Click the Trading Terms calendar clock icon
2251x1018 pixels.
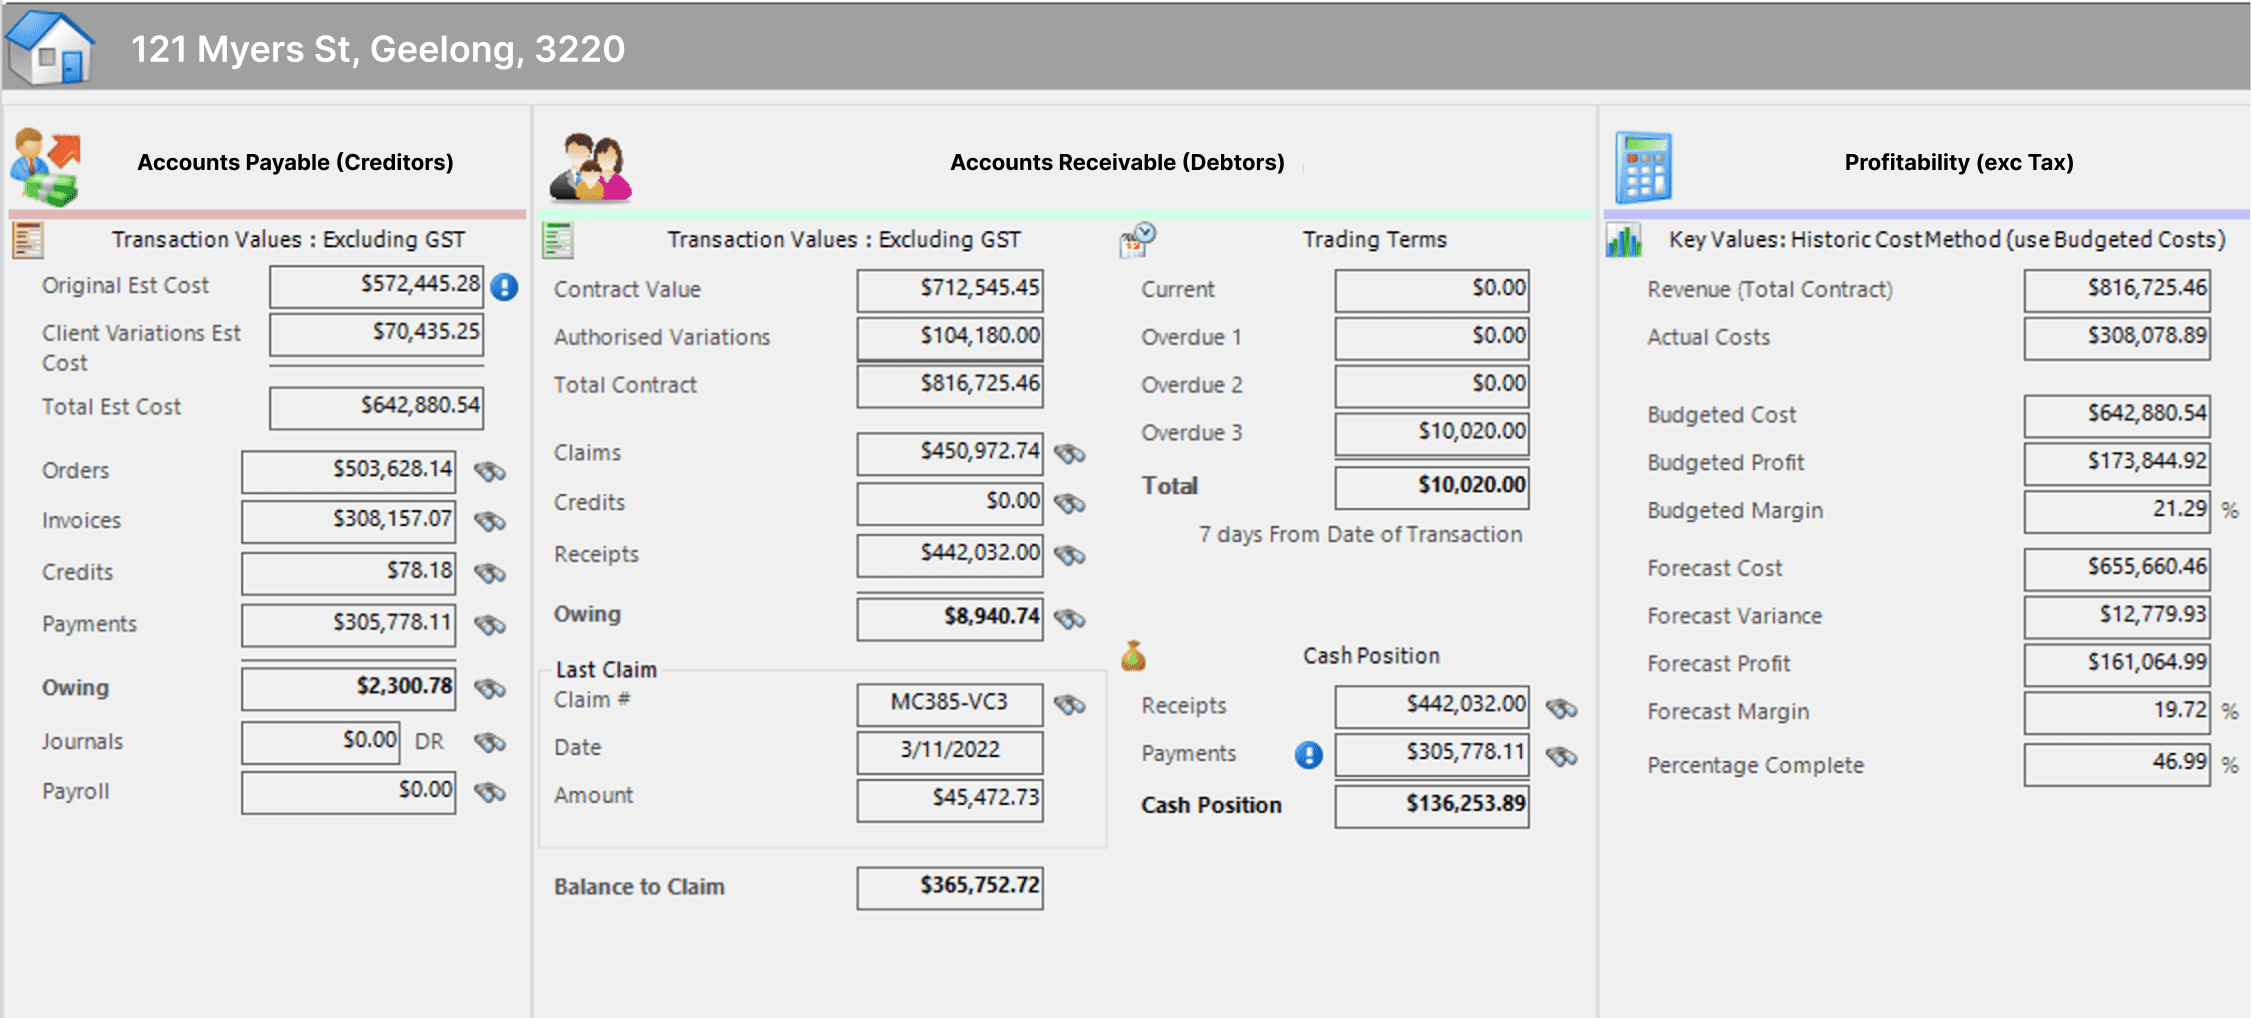1137,240
